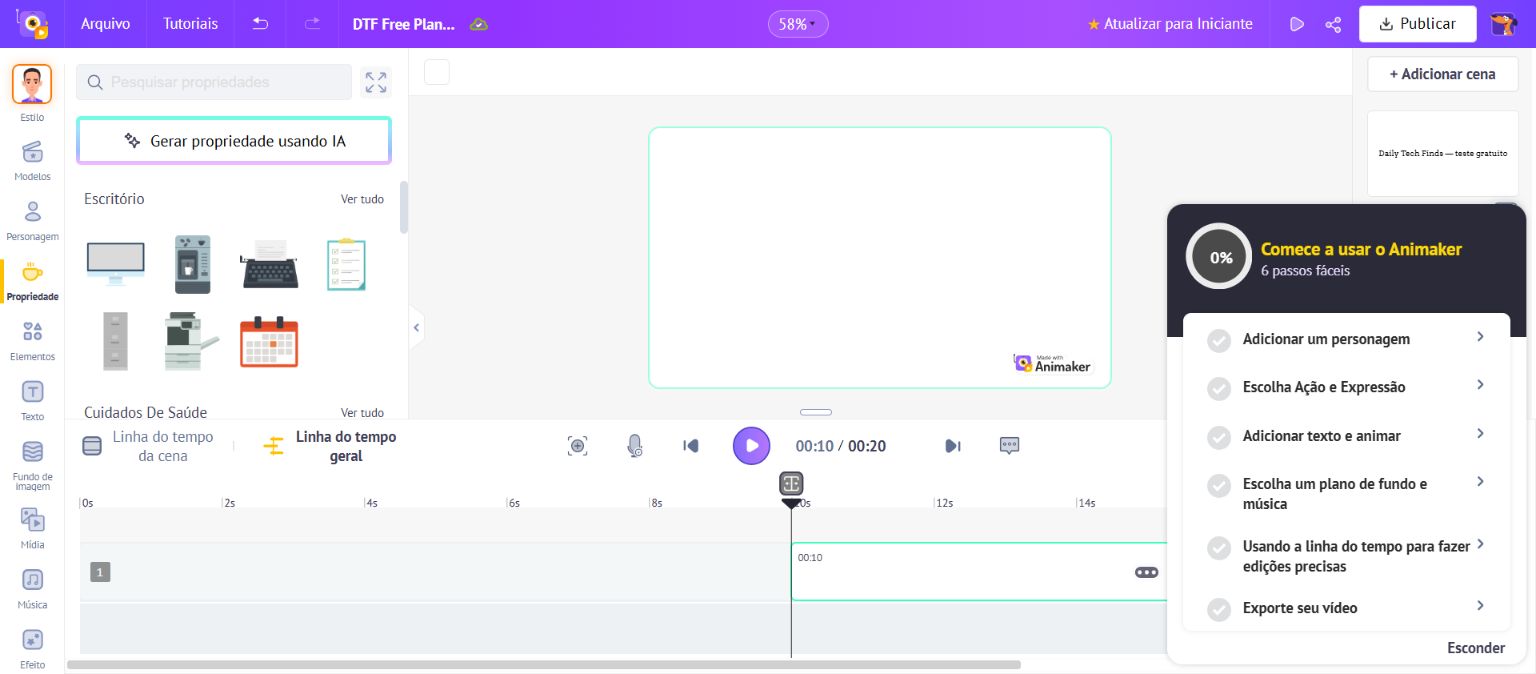Click the split marker on the playhead
1536x674 pixels.
point(791,484)
